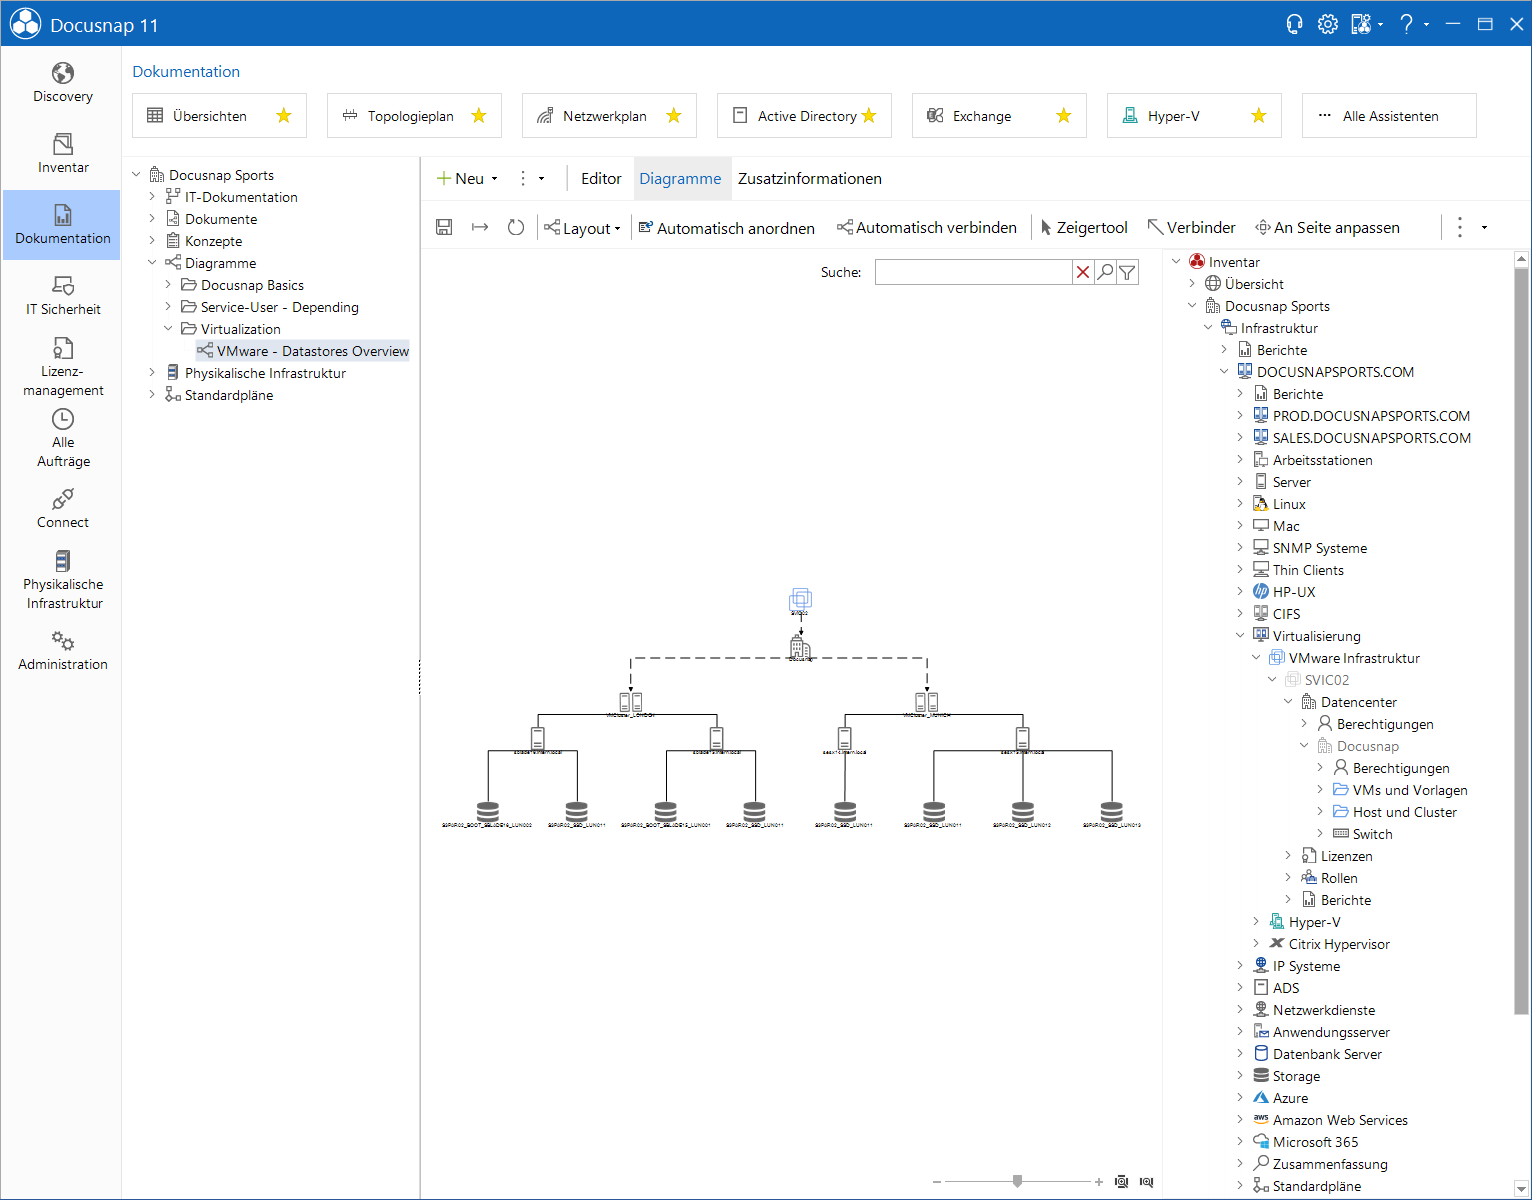Expand IT-Dokumentation tree node
Screen dimensions: 1532x1200
click(x=152, y=197)
